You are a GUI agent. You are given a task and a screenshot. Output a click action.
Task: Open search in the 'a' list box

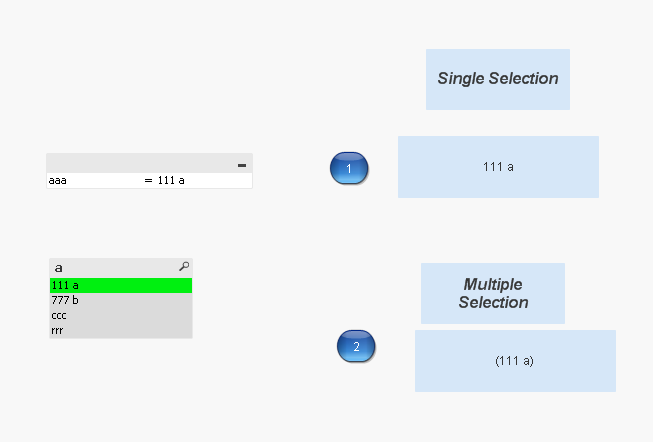[x=184, y=266]
